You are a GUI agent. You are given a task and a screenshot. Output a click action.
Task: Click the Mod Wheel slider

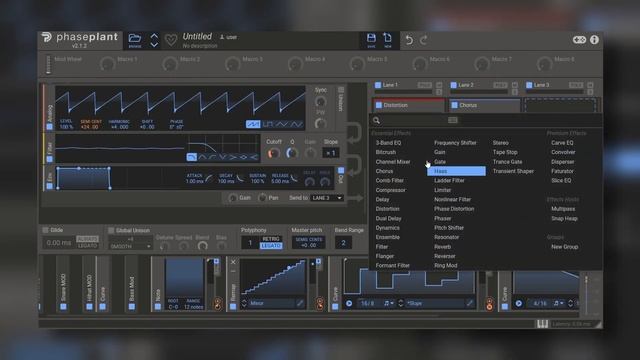click(49, 64)
